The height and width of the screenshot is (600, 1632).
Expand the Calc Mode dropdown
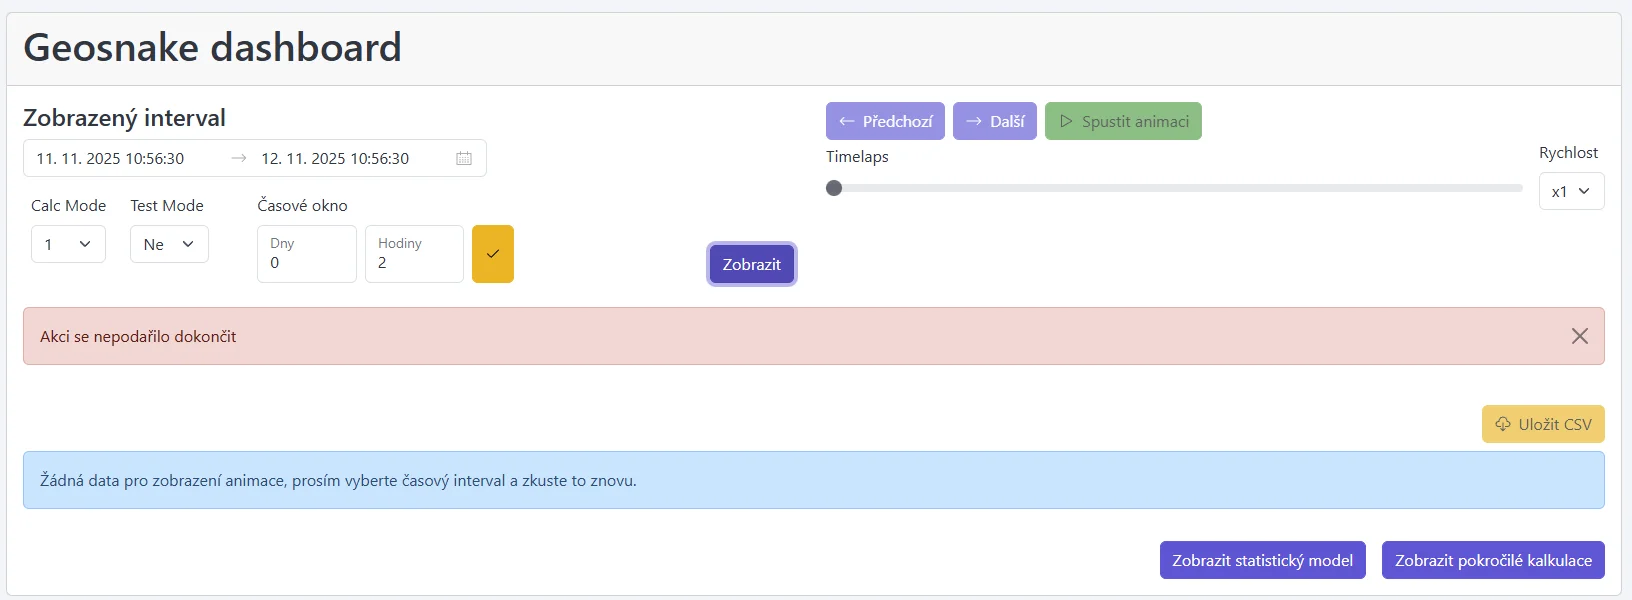pos(68,244)
